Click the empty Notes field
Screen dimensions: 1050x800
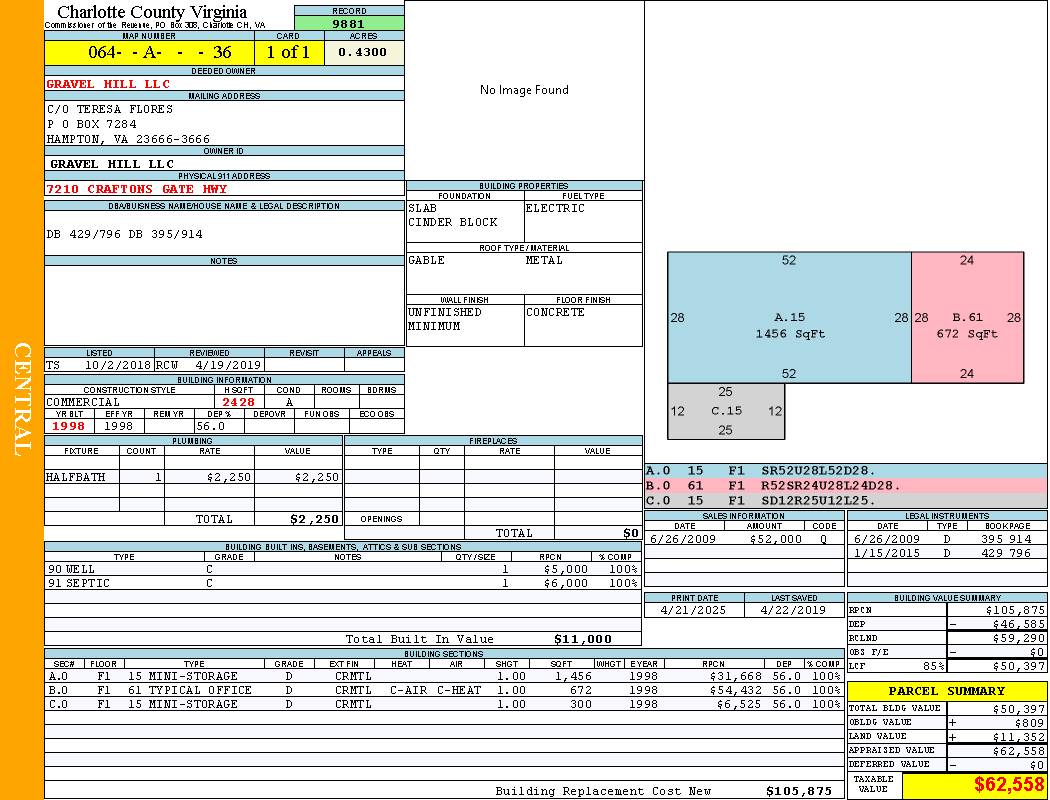tap(224, 305)
